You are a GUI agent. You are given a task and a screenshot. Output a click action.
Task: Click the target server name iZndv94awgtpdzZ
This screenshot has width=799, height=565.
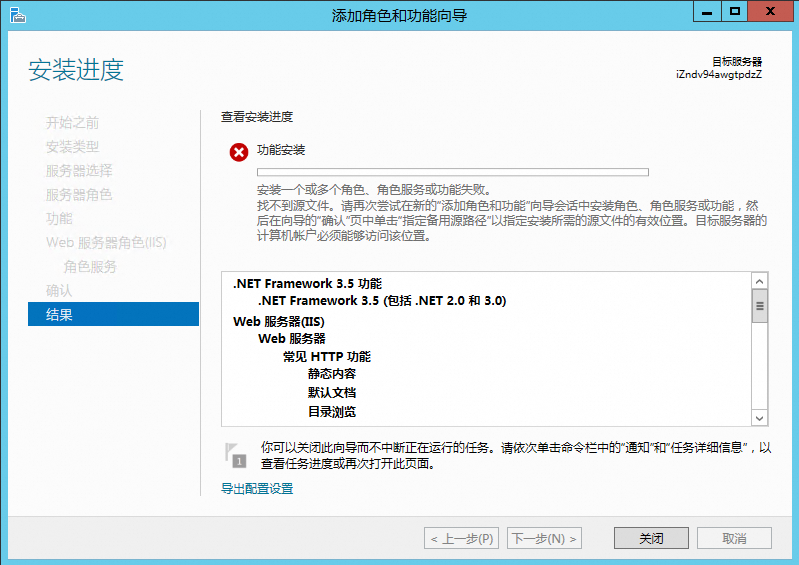[x=719, y=74]
